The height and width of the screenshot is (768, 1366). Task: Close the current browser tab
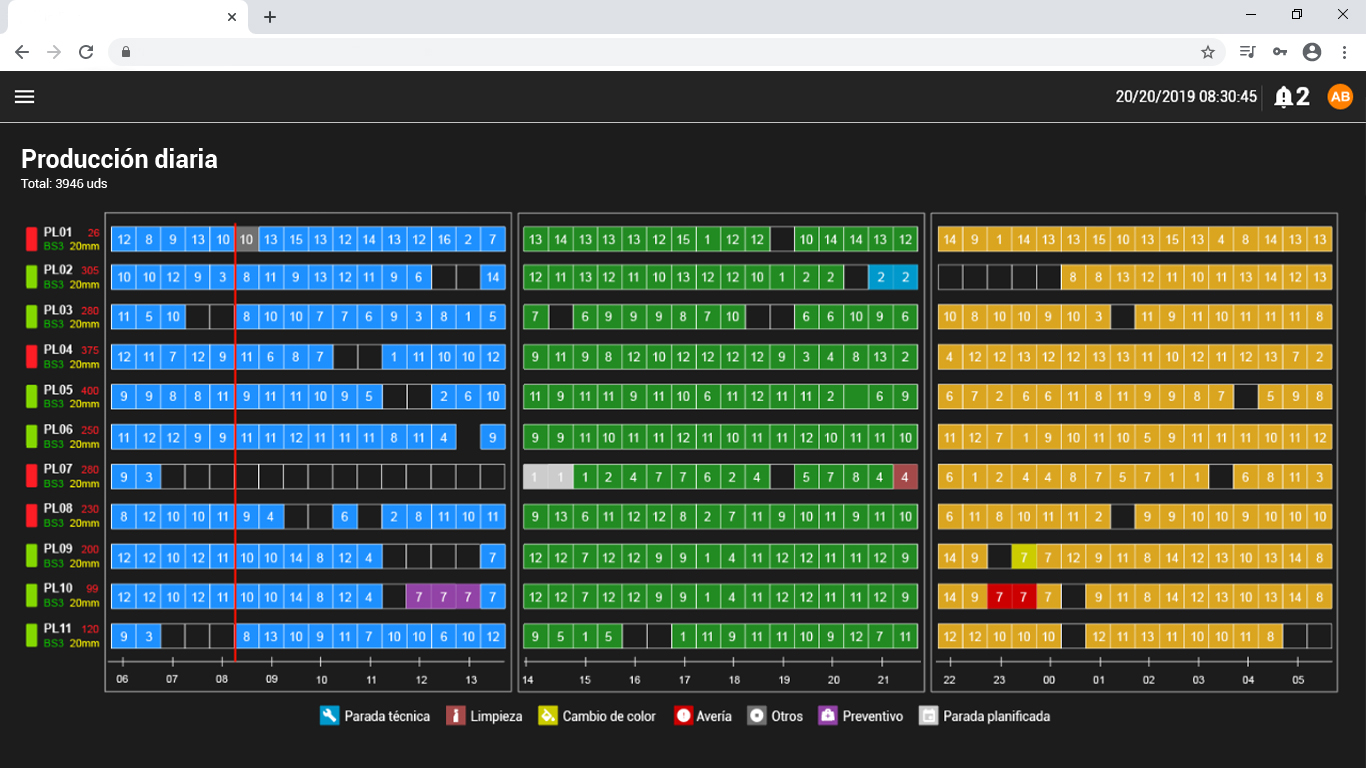click(x=232, y=17)
